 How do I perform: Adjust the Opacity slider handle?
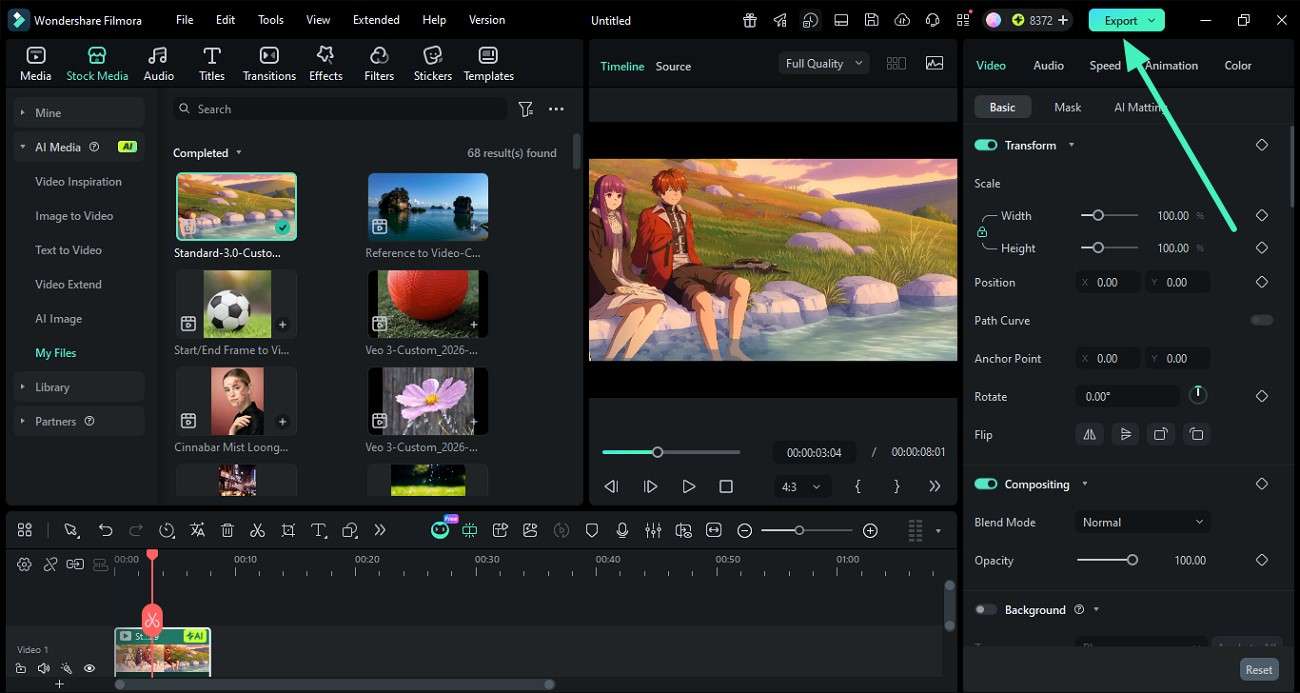point(1132,560)
